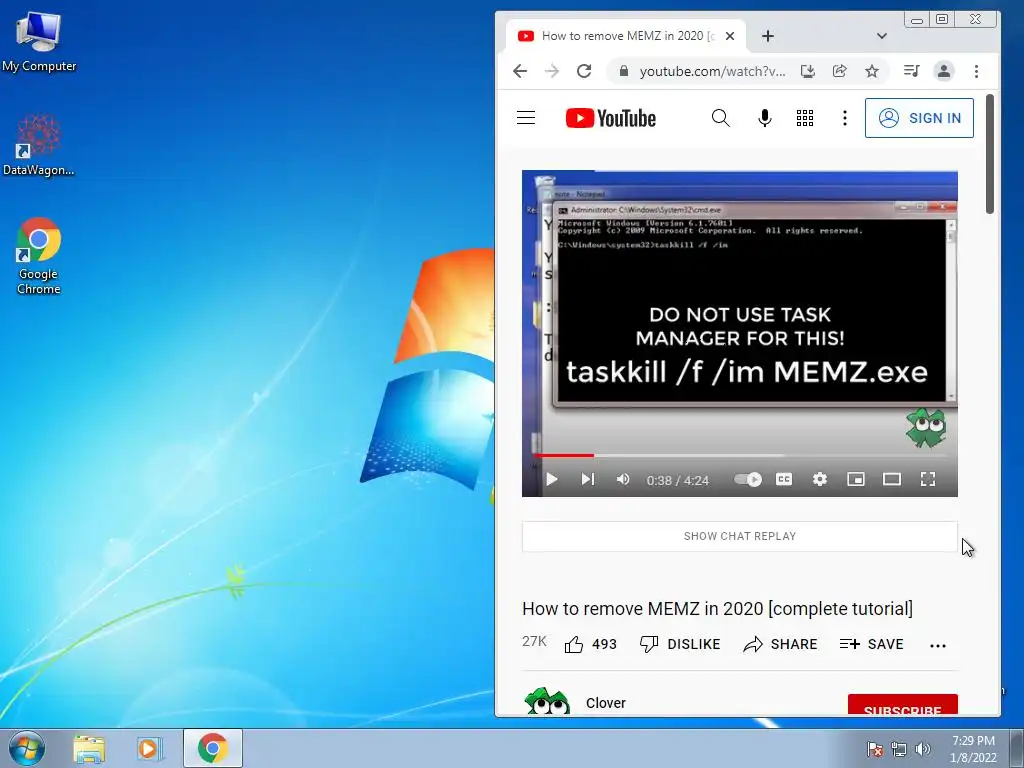
Task: Click the YouTube logo
Action: click(611, 118)
